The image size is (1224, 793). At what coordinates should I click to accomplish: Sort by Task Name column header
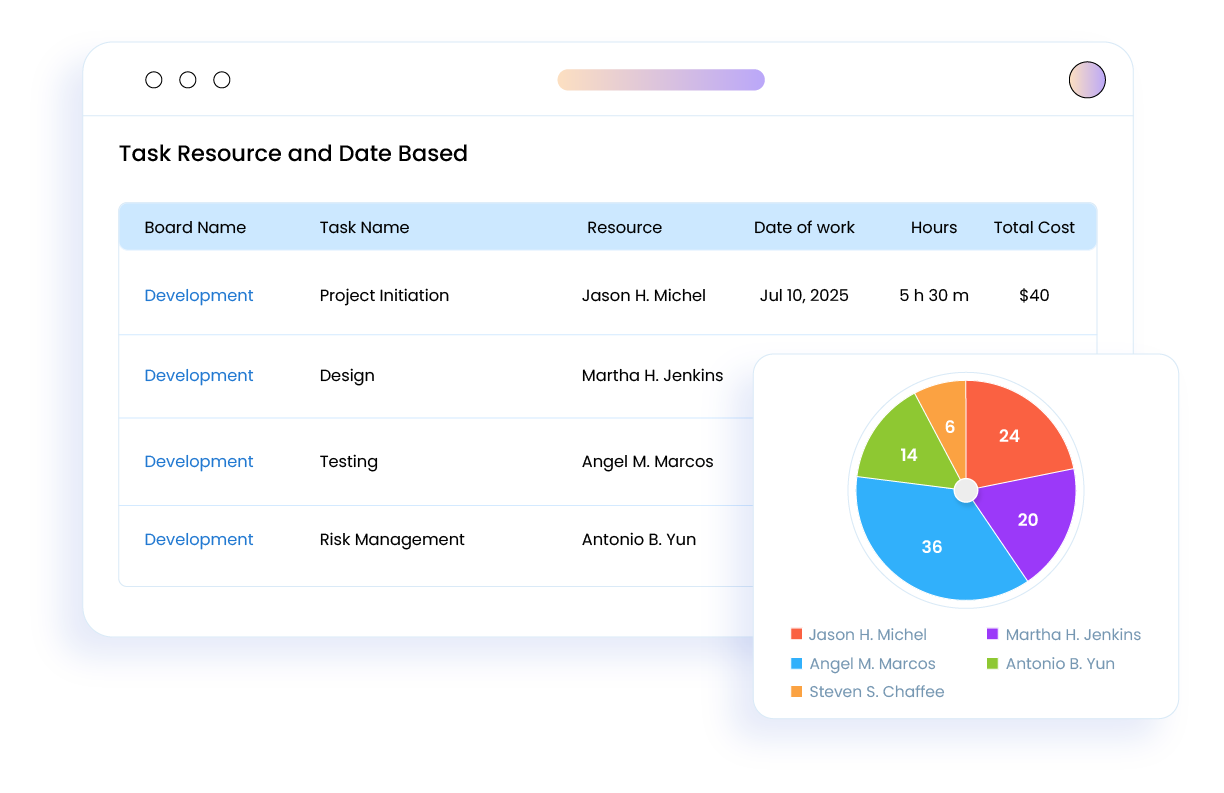click(364, 227)
